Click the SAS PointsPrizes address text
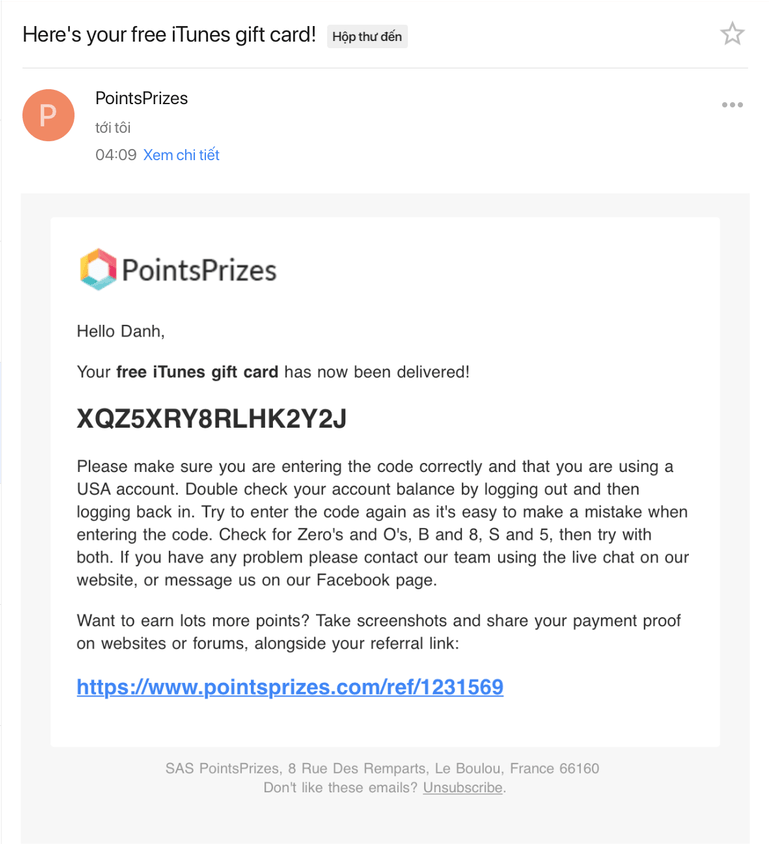 [x=384, y=768]
